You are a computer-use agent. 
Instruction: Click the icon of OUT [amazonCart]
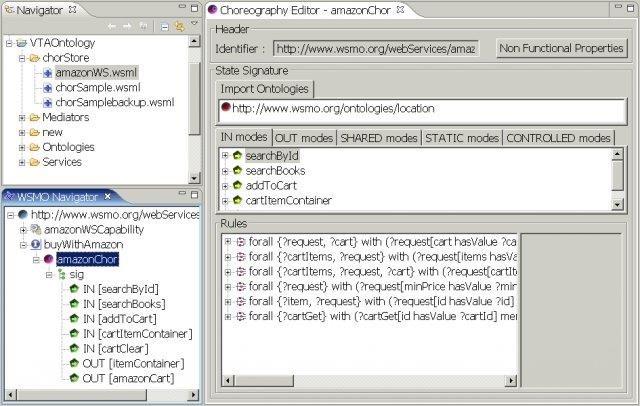pyautogui.click(x=74, y=378)
